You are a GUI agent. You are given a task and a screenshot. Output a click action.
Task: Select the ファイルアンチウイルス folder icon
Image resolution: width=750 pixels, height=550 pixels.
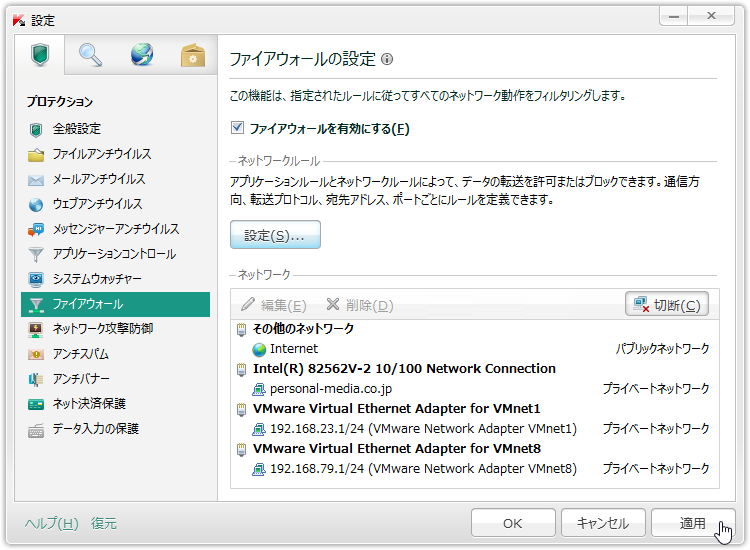36,154
